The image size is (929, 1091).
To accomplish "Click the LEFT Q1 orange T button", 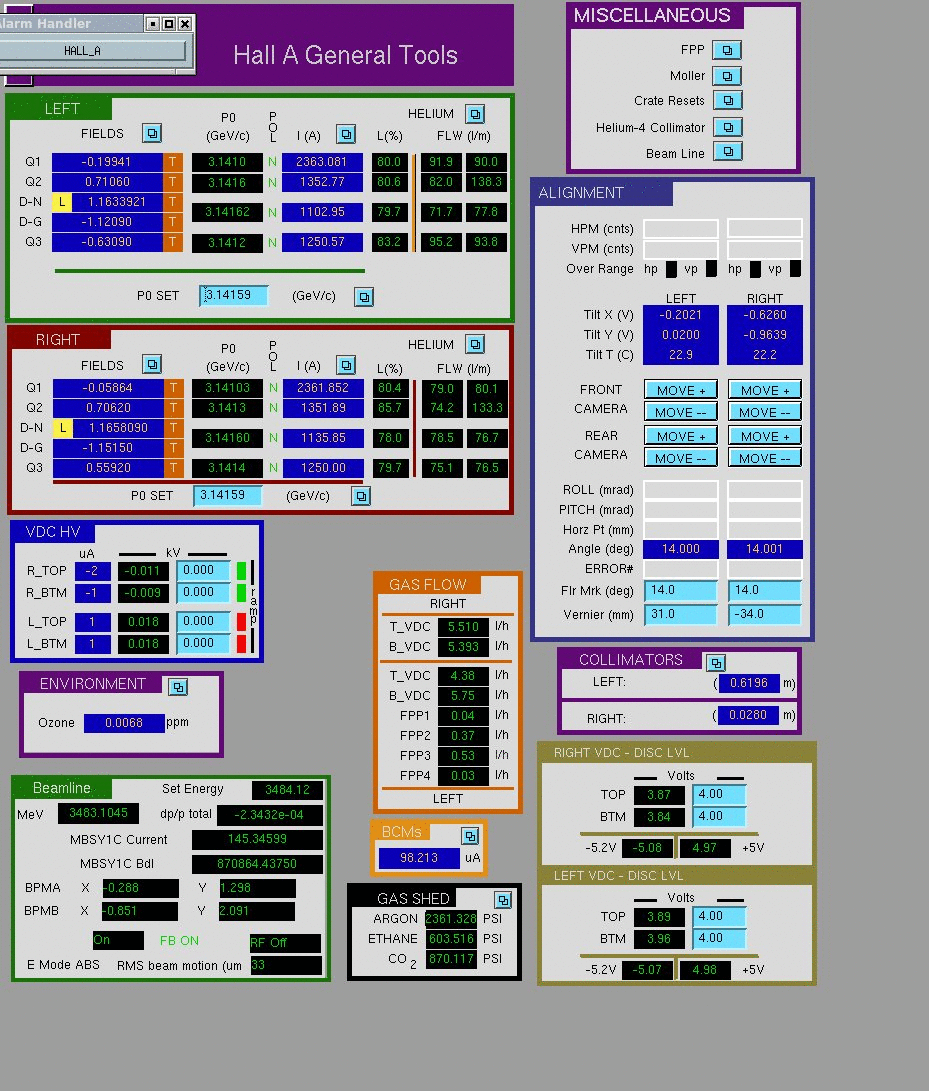I will [x=173, y=161].
